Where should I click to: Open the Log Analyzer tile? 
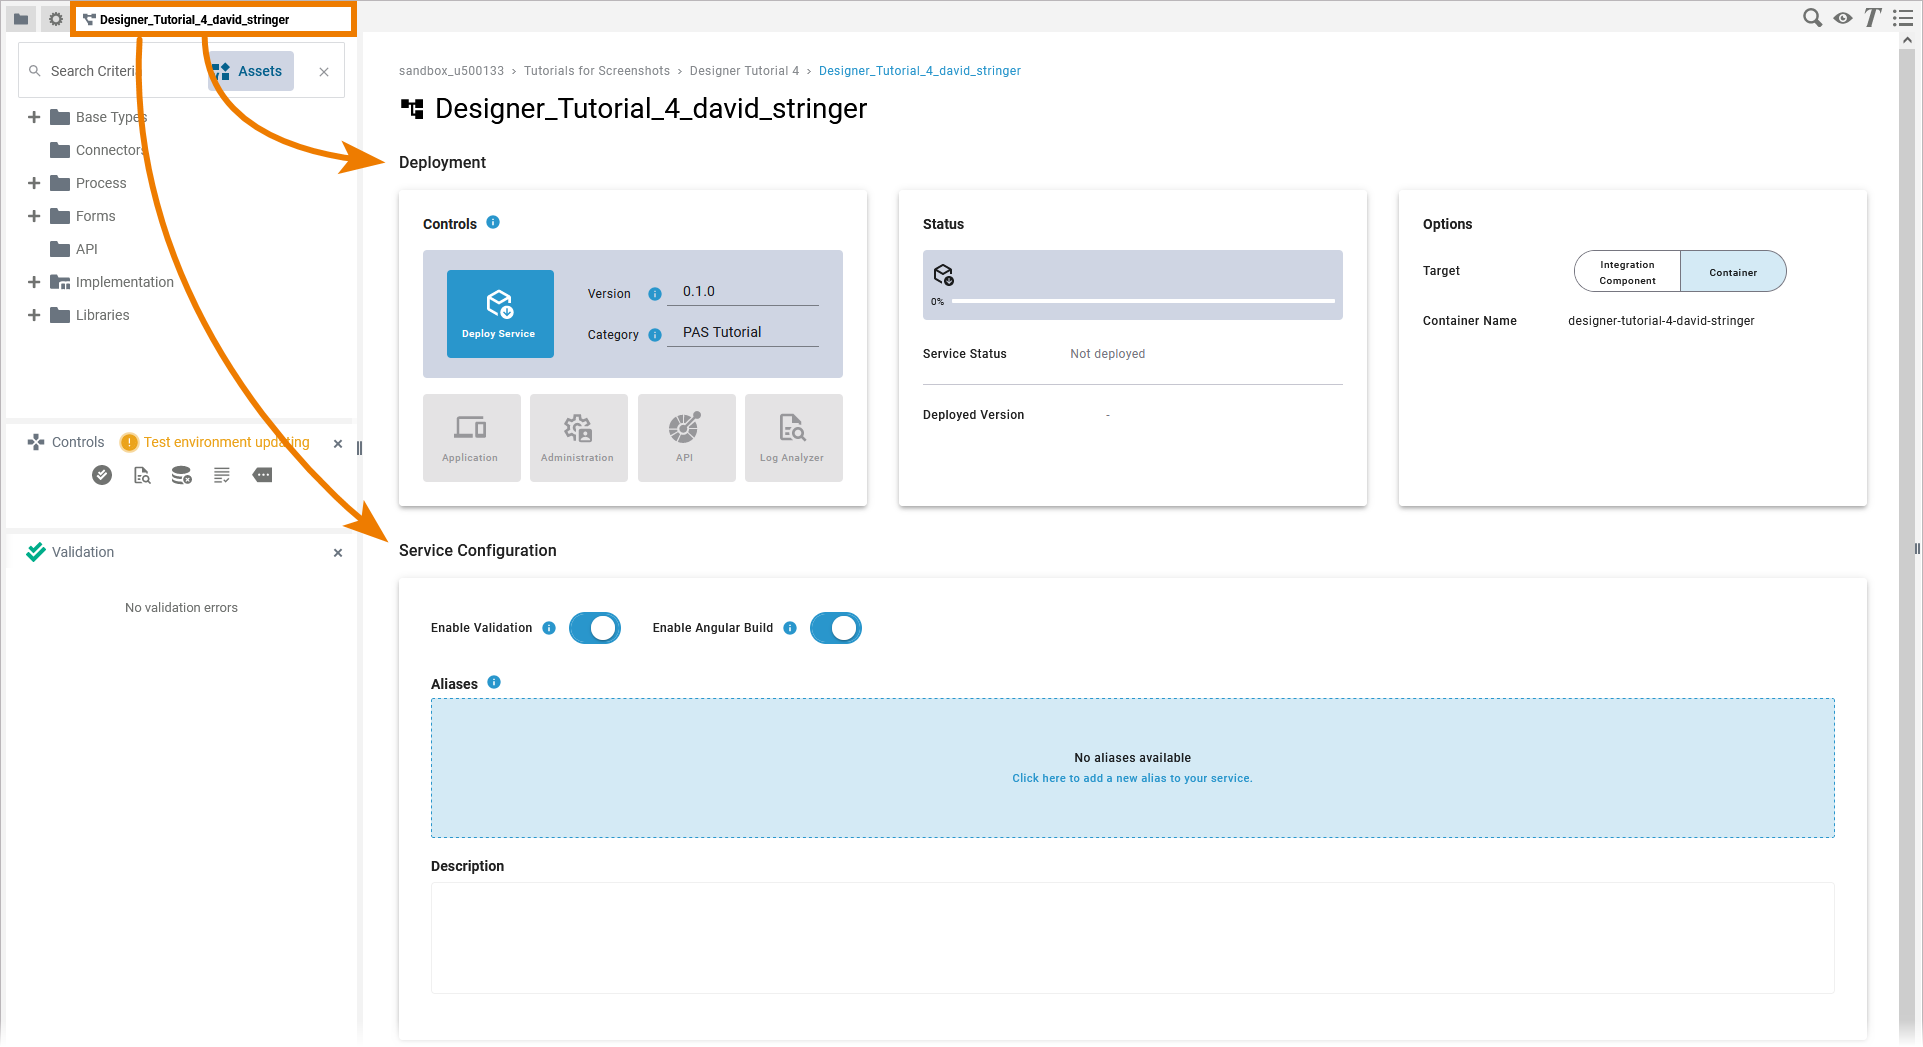click(x=792, y=438)
